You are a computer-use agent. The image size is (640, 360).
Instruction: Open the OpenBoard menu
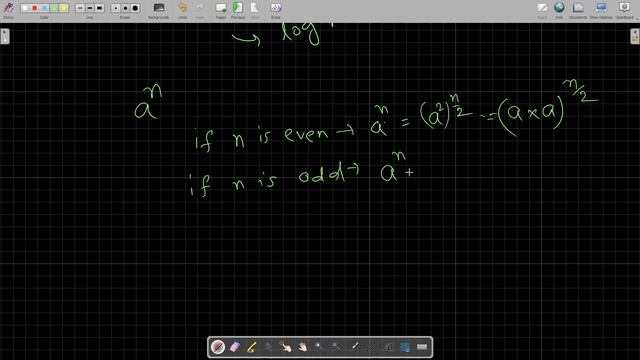pos(624,9)
